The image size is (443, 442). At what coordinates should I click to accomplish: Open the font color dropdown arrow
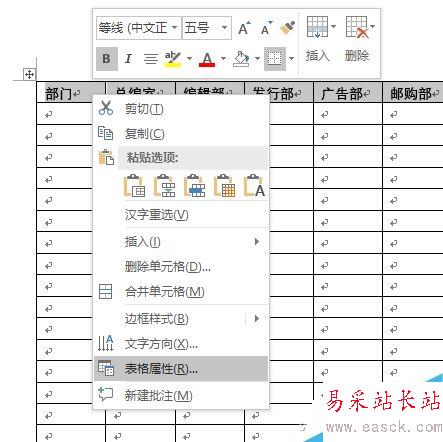click(x=223, y=59)
